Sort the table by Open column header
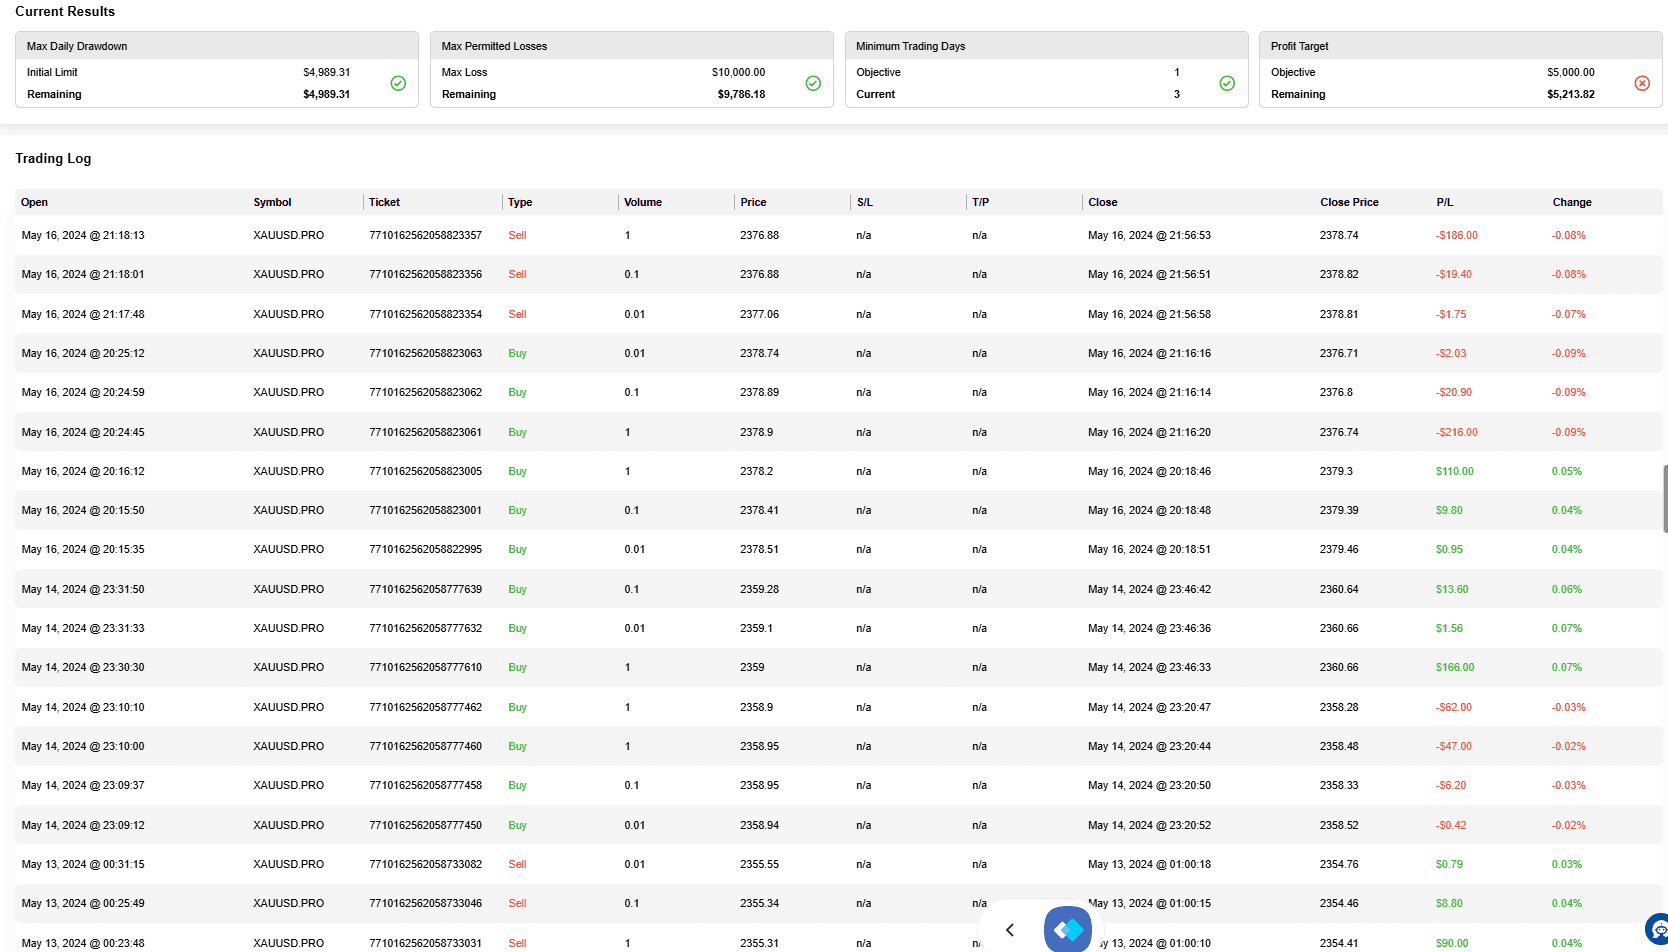 coord(35,202)
